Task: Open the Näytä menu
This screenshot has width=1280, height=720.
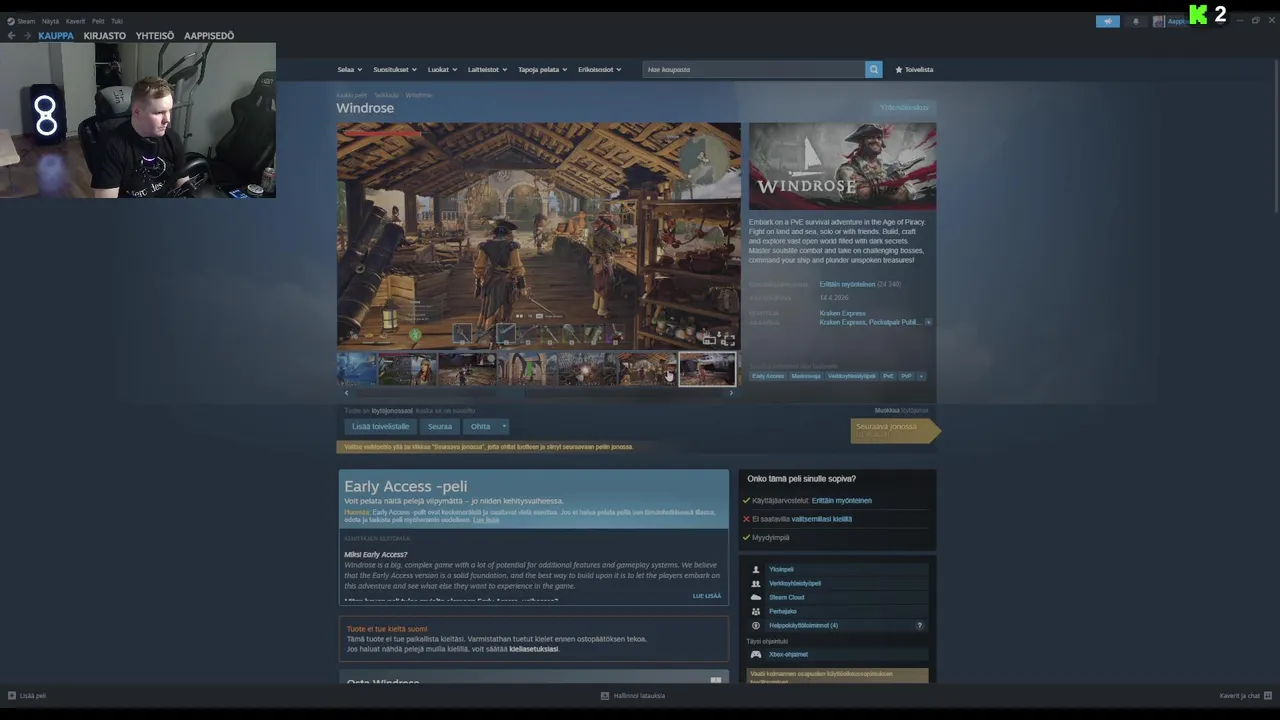Action: [x=50, y=21]
